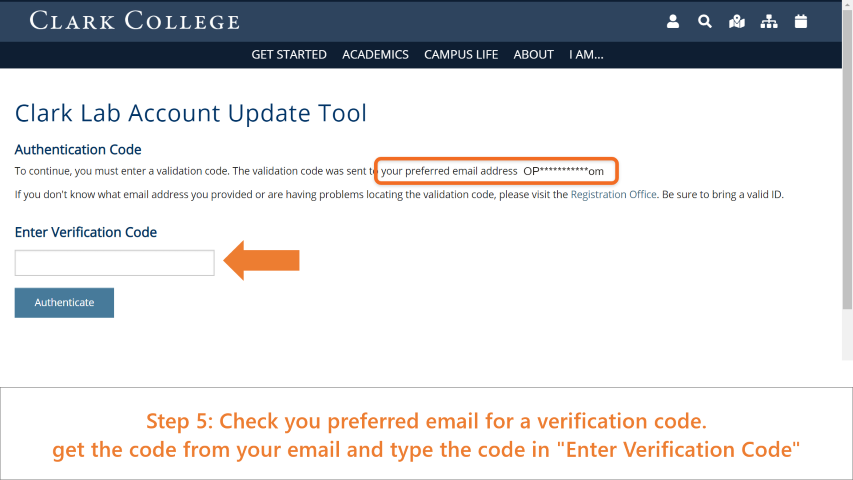Click the masked preferred email address text
Image resolution: width=853 pixels, height=480 pixels.
[563, 171]
